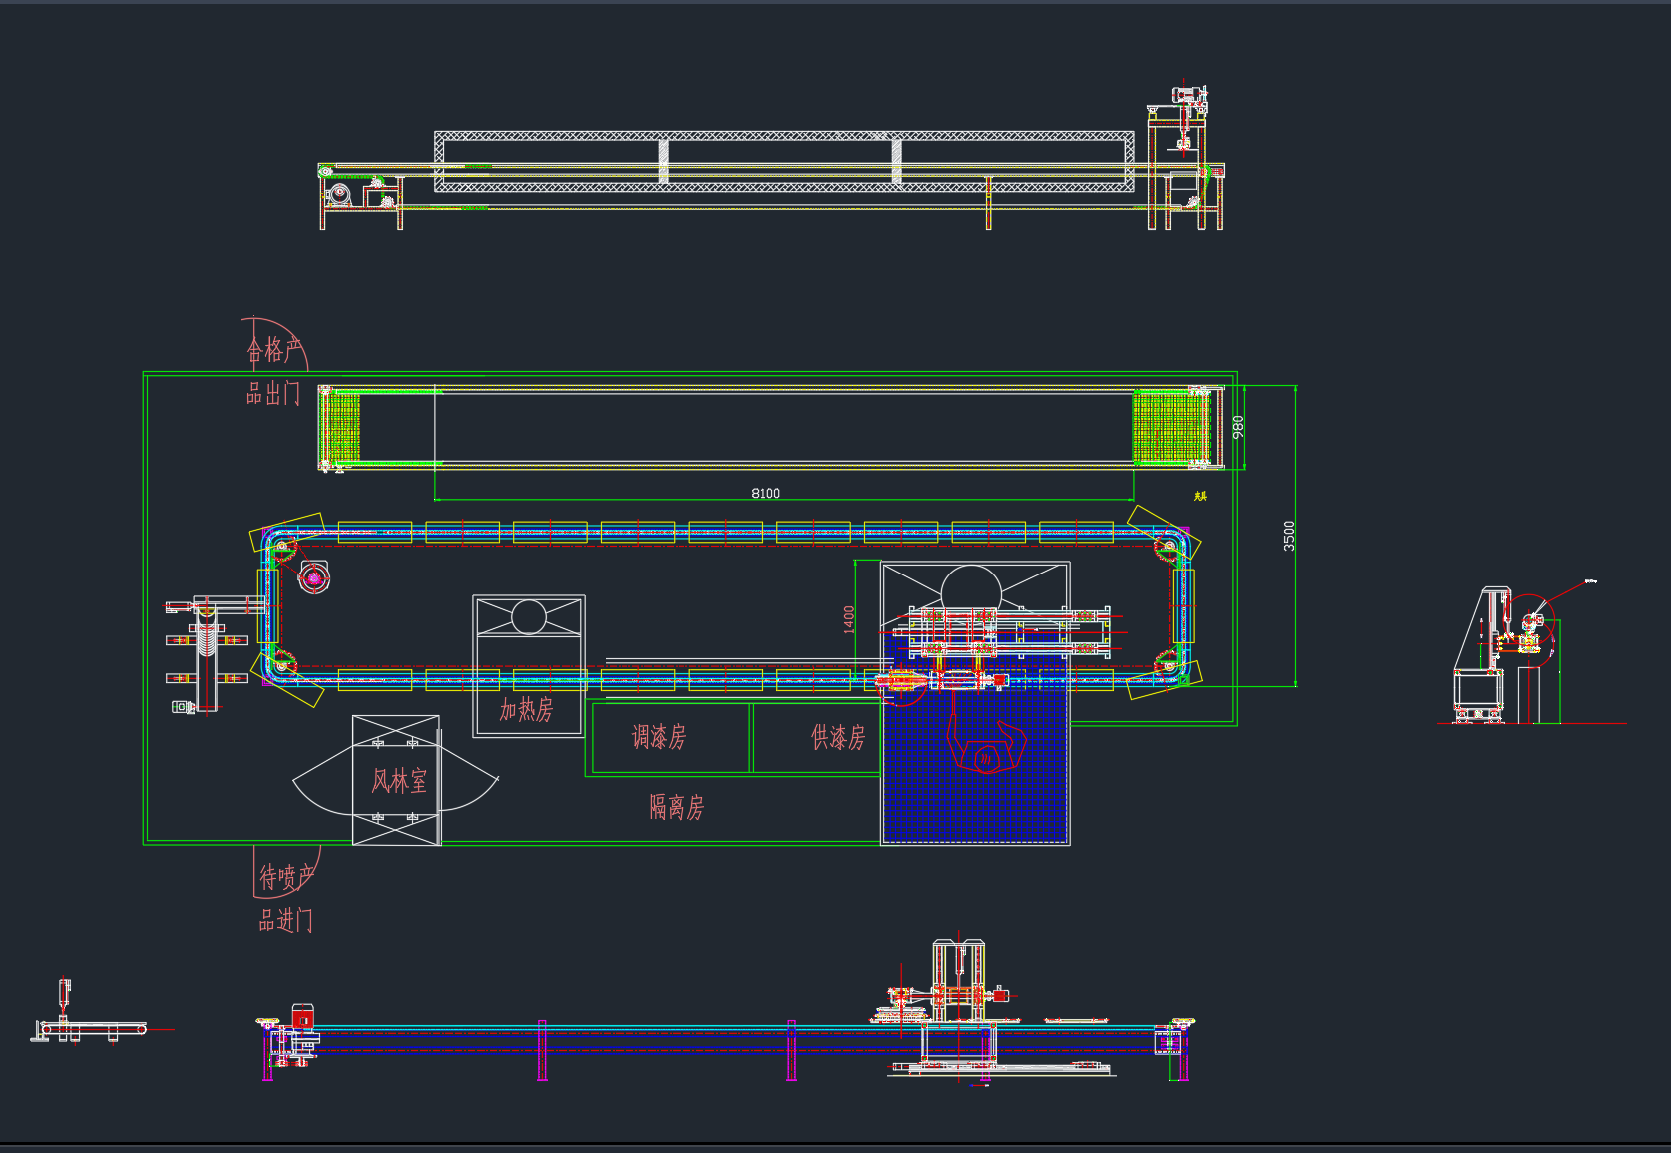Select the 8100 dimension value
Screen dimensions: 1671x1153
click(x=766, y=493)
